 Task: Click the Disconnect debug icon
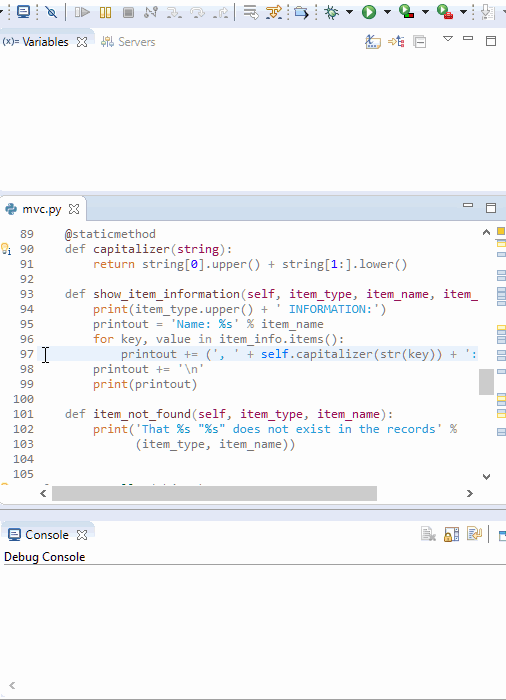pos(151,12)
